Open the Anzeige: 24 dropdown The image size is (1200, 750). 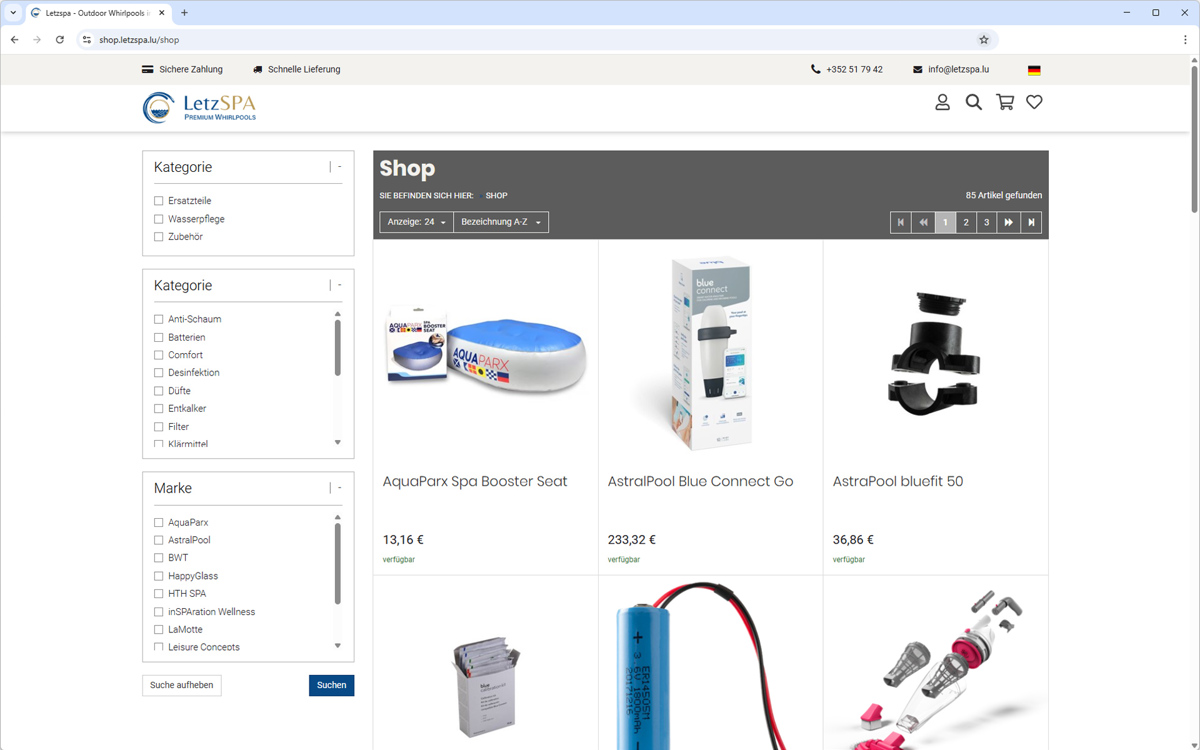(416, 222)
